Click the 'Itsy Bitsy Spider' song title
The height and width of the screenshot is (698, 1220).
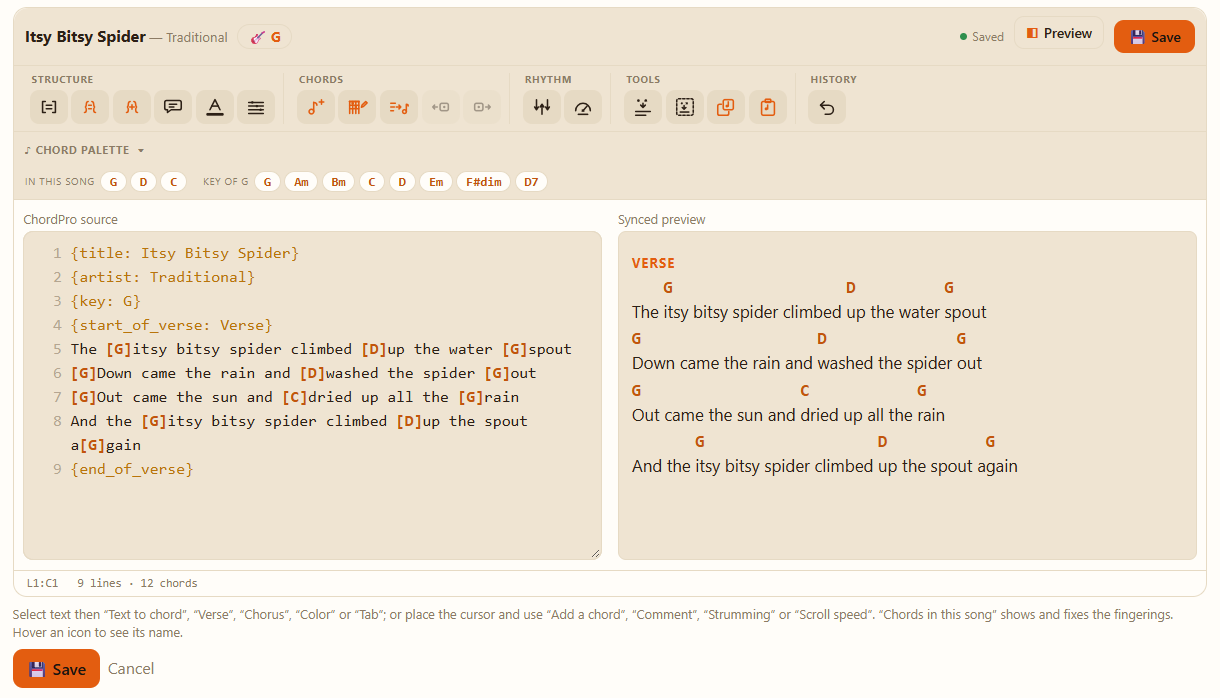click(85, 37)
